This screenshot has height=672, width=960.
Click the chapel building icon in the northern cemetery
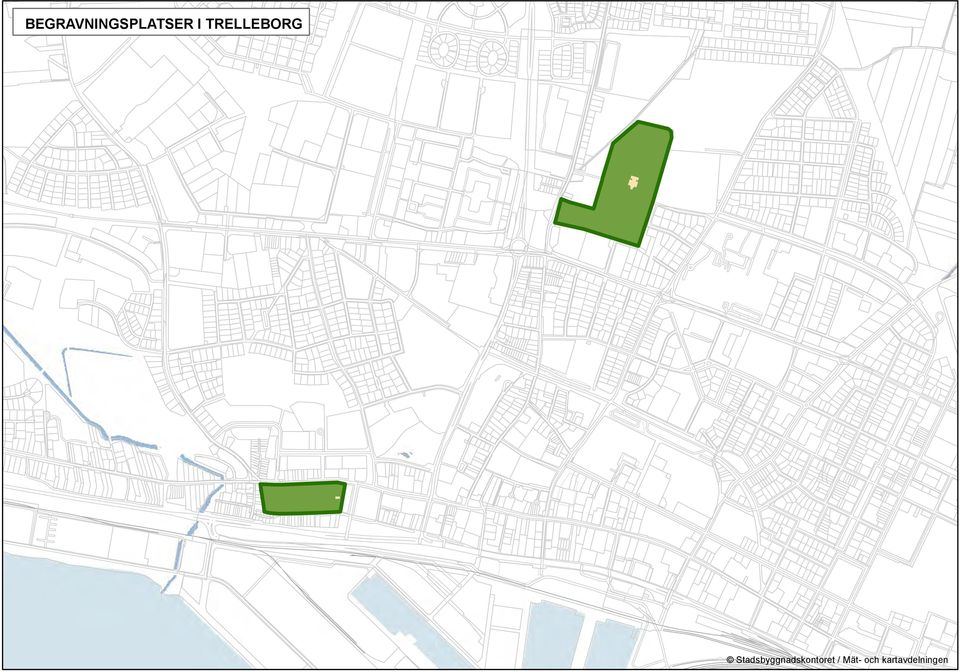point(633,182)
